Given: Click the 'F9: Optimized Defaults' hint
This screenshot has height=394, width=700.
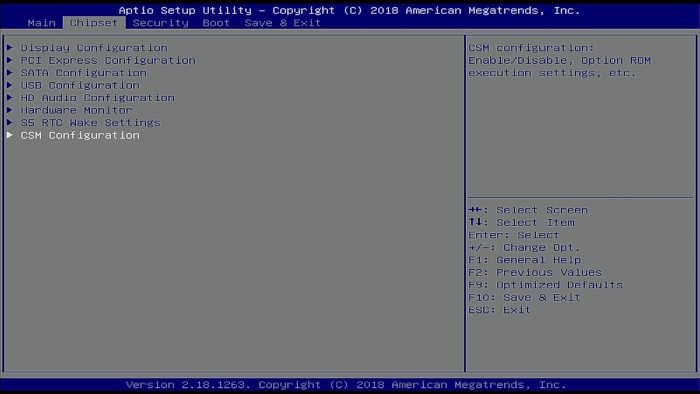Looking at the screenshot, I should click(x=545, y=285).
